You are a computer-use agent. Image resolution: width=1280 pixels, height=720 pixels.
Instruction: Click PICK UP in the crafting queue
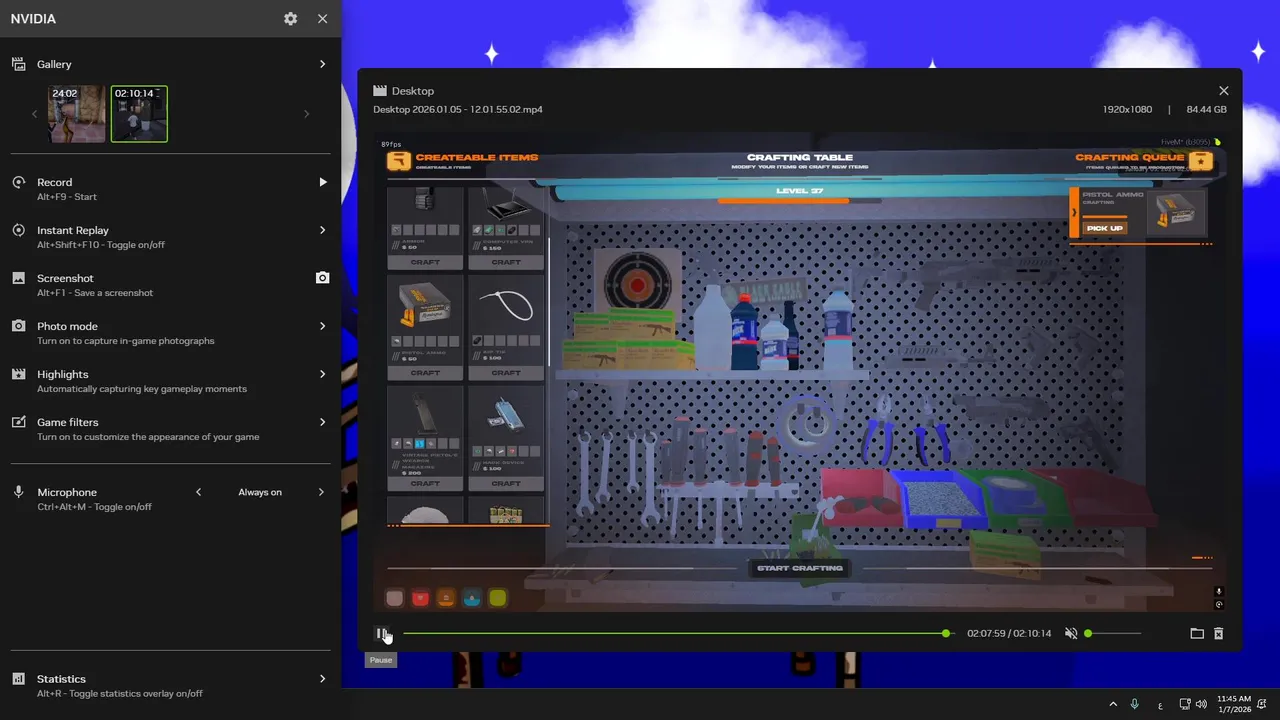click(x=1104, y=228)
